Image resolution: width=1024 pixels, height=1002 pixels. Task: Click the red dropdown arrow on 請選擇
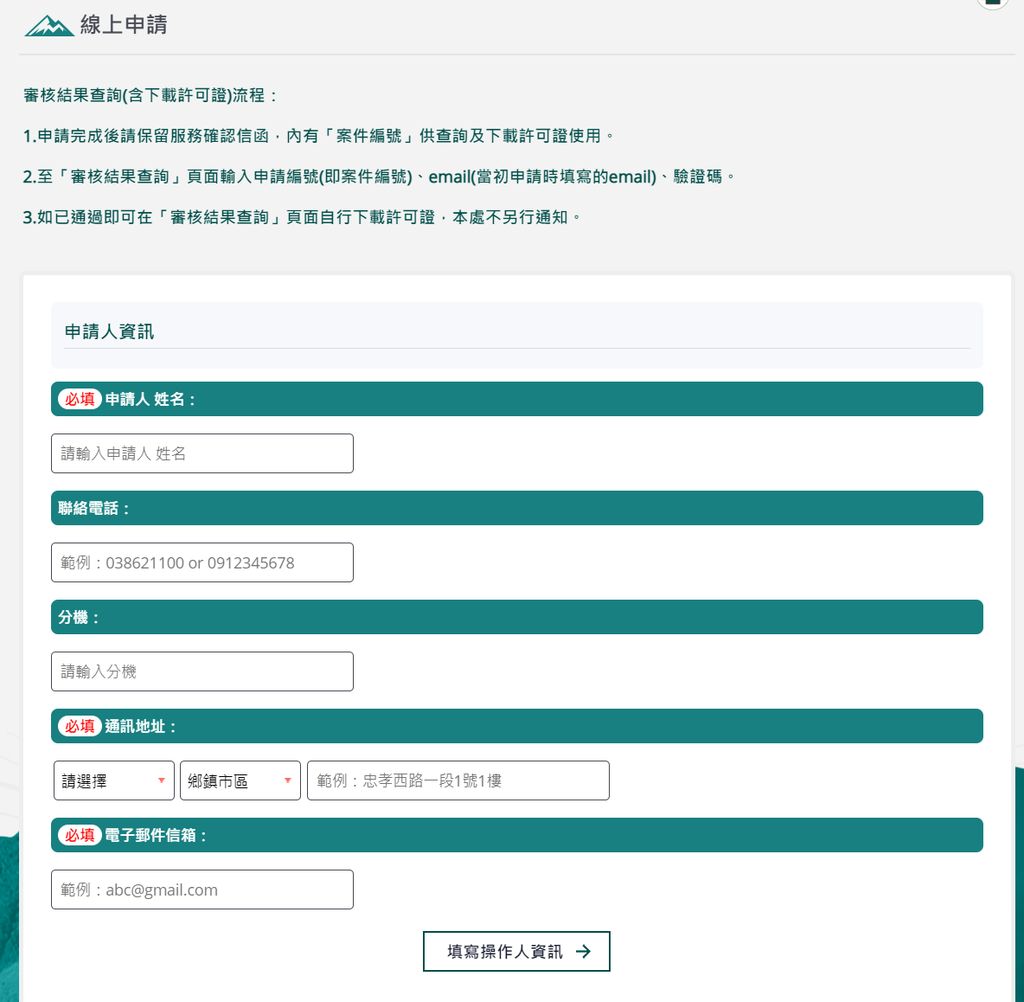coord(161,780)
